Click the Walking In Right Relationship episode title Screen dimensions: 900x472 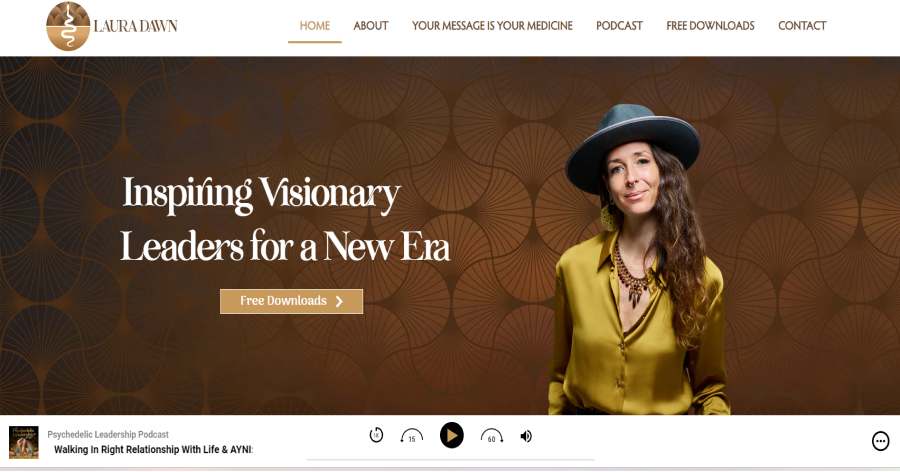pos(153,450)
